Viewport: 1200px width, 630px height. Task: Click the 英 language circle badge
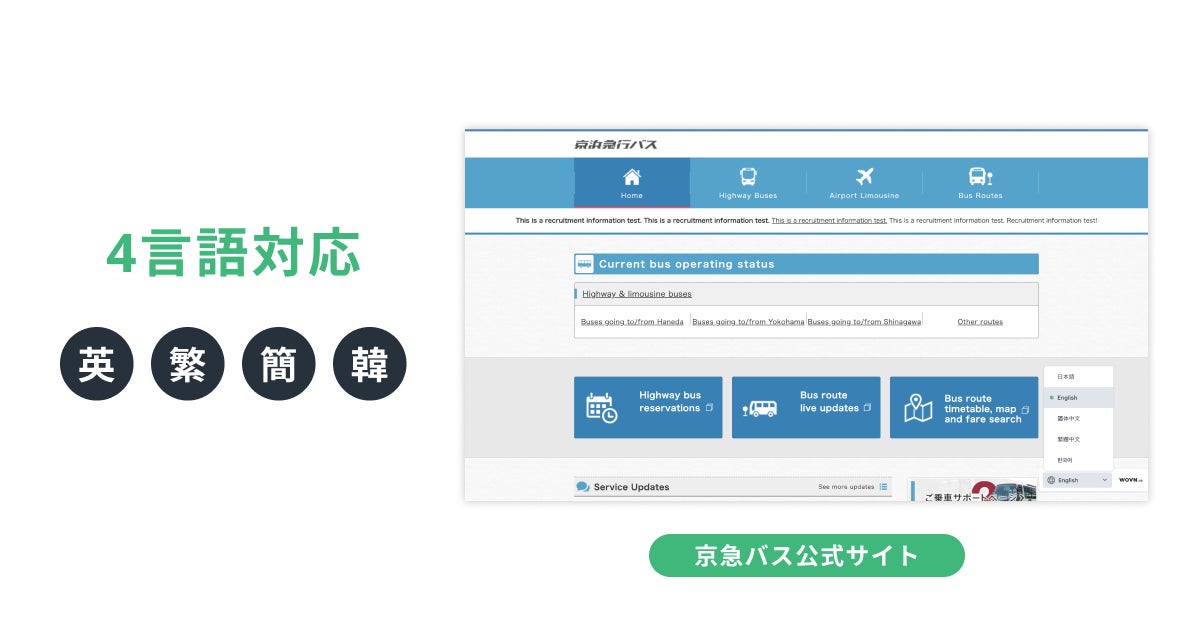[97, 364]
